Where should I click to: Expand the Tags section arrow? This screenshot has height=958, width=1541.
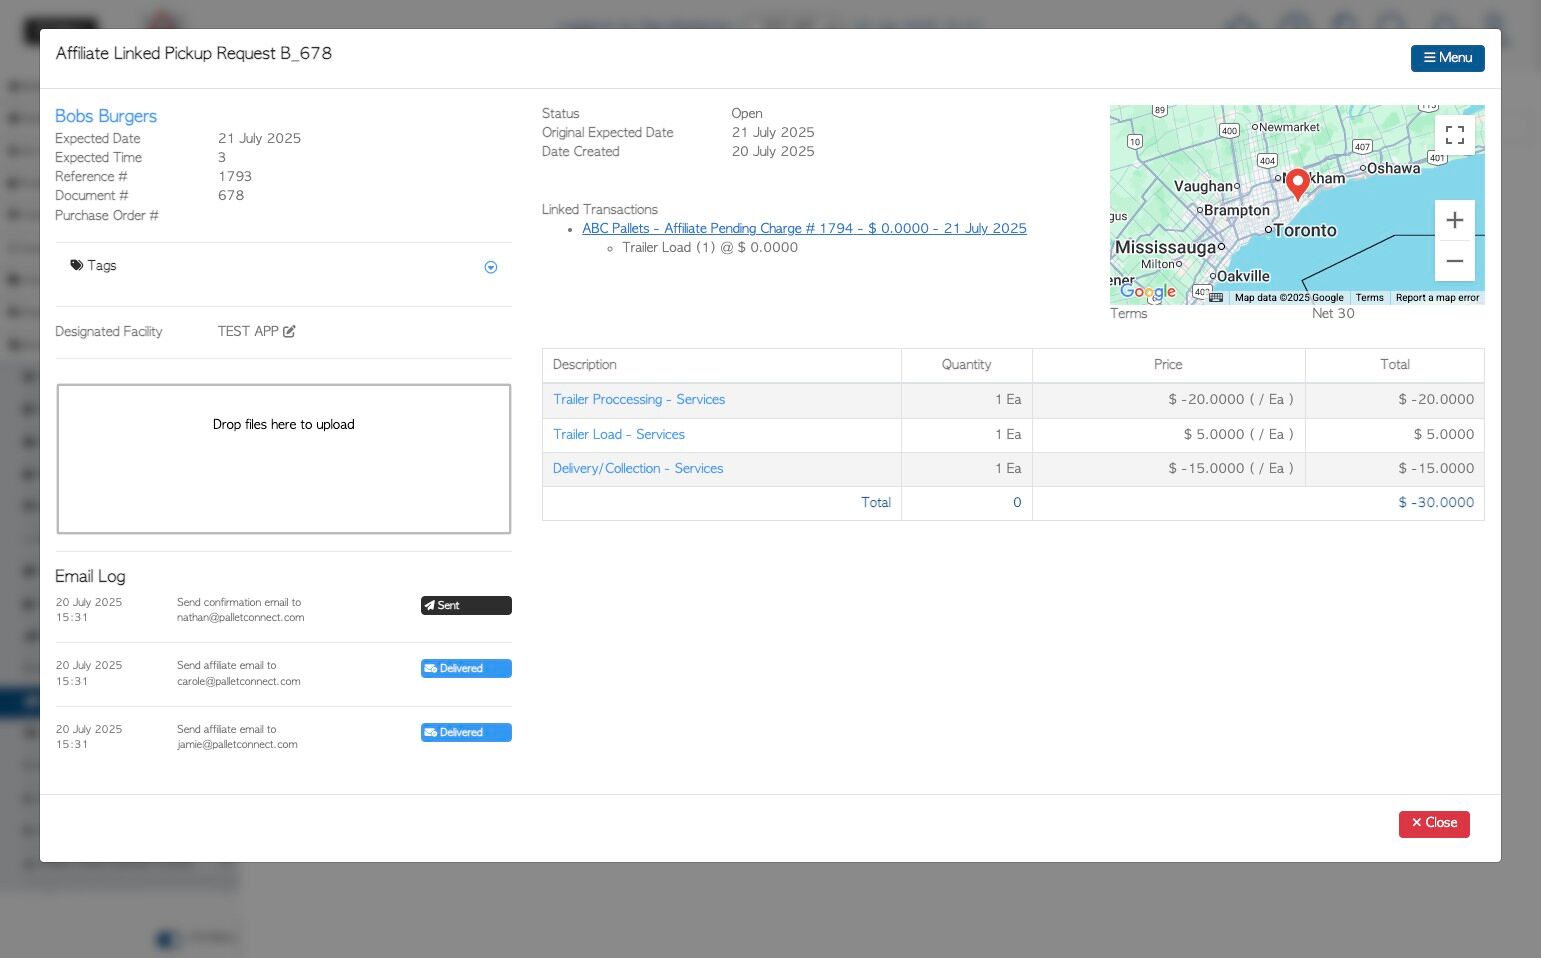[491, 267]
